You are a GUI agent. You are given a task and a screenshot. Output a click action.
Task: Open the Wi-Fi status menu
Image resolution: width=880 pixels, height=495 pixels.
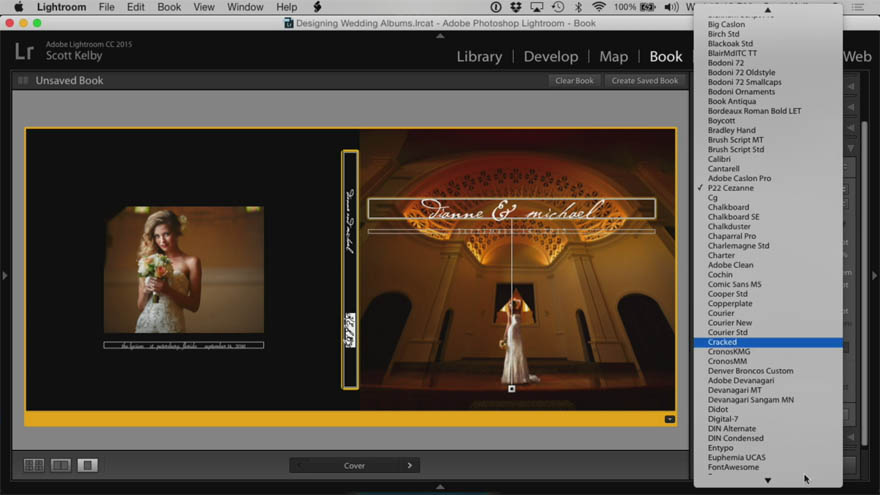[599, 7]
